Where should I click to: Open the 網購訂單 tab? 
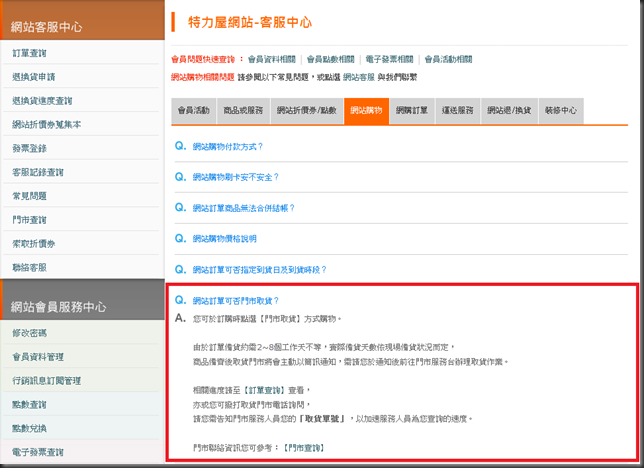(x=411, y=111)
